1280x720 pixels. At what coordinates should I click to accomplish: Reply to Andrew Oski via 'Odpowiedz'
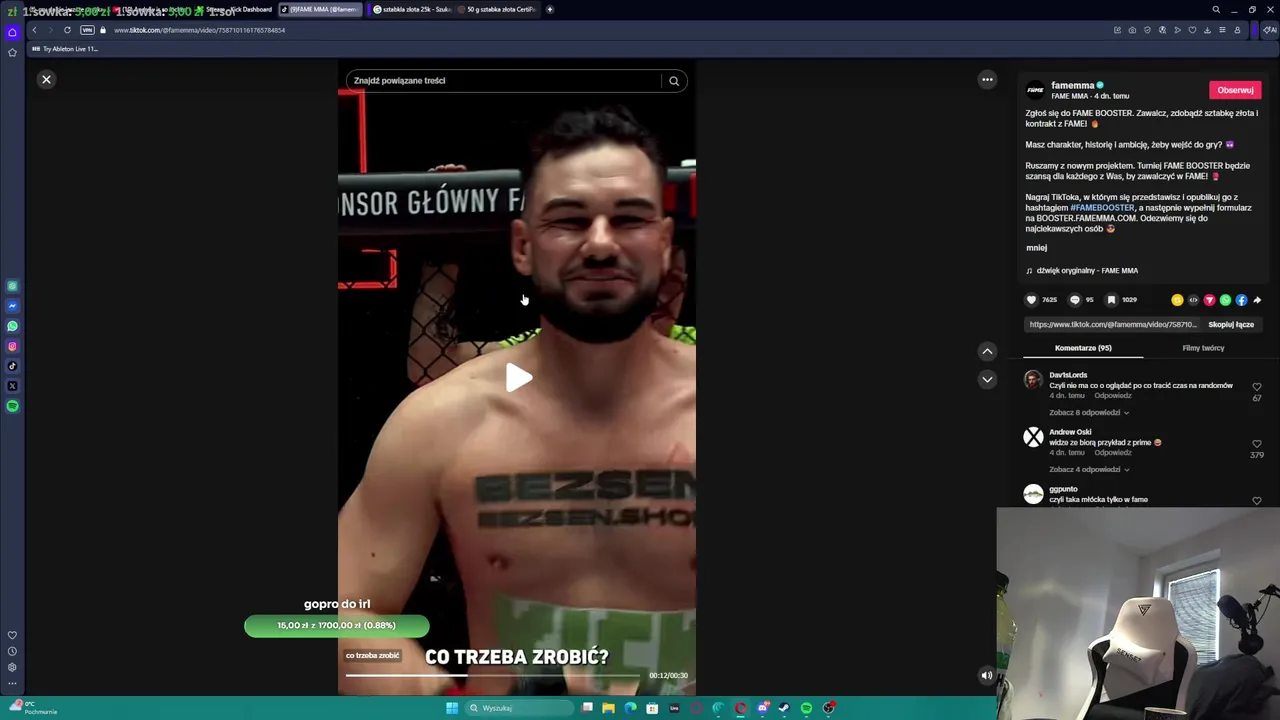pyautogui.click(x=1113, y=453)
